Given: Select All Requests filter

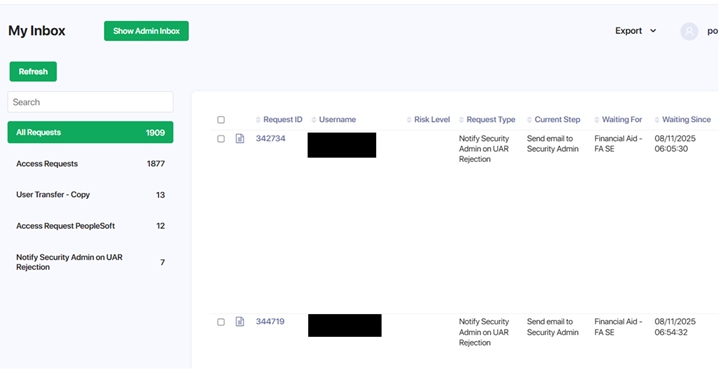Looking at the screenshot, I should point(90,132).
